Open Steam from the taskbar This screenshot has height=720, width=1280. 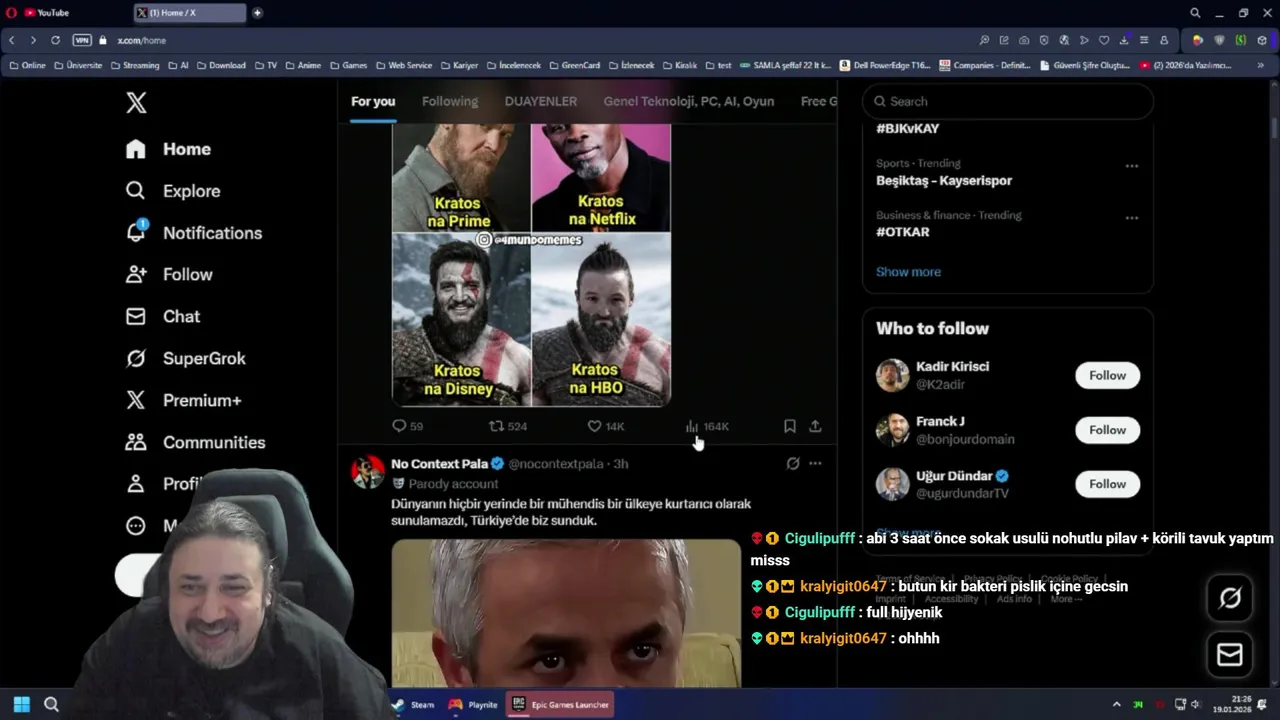click(413, 704)
